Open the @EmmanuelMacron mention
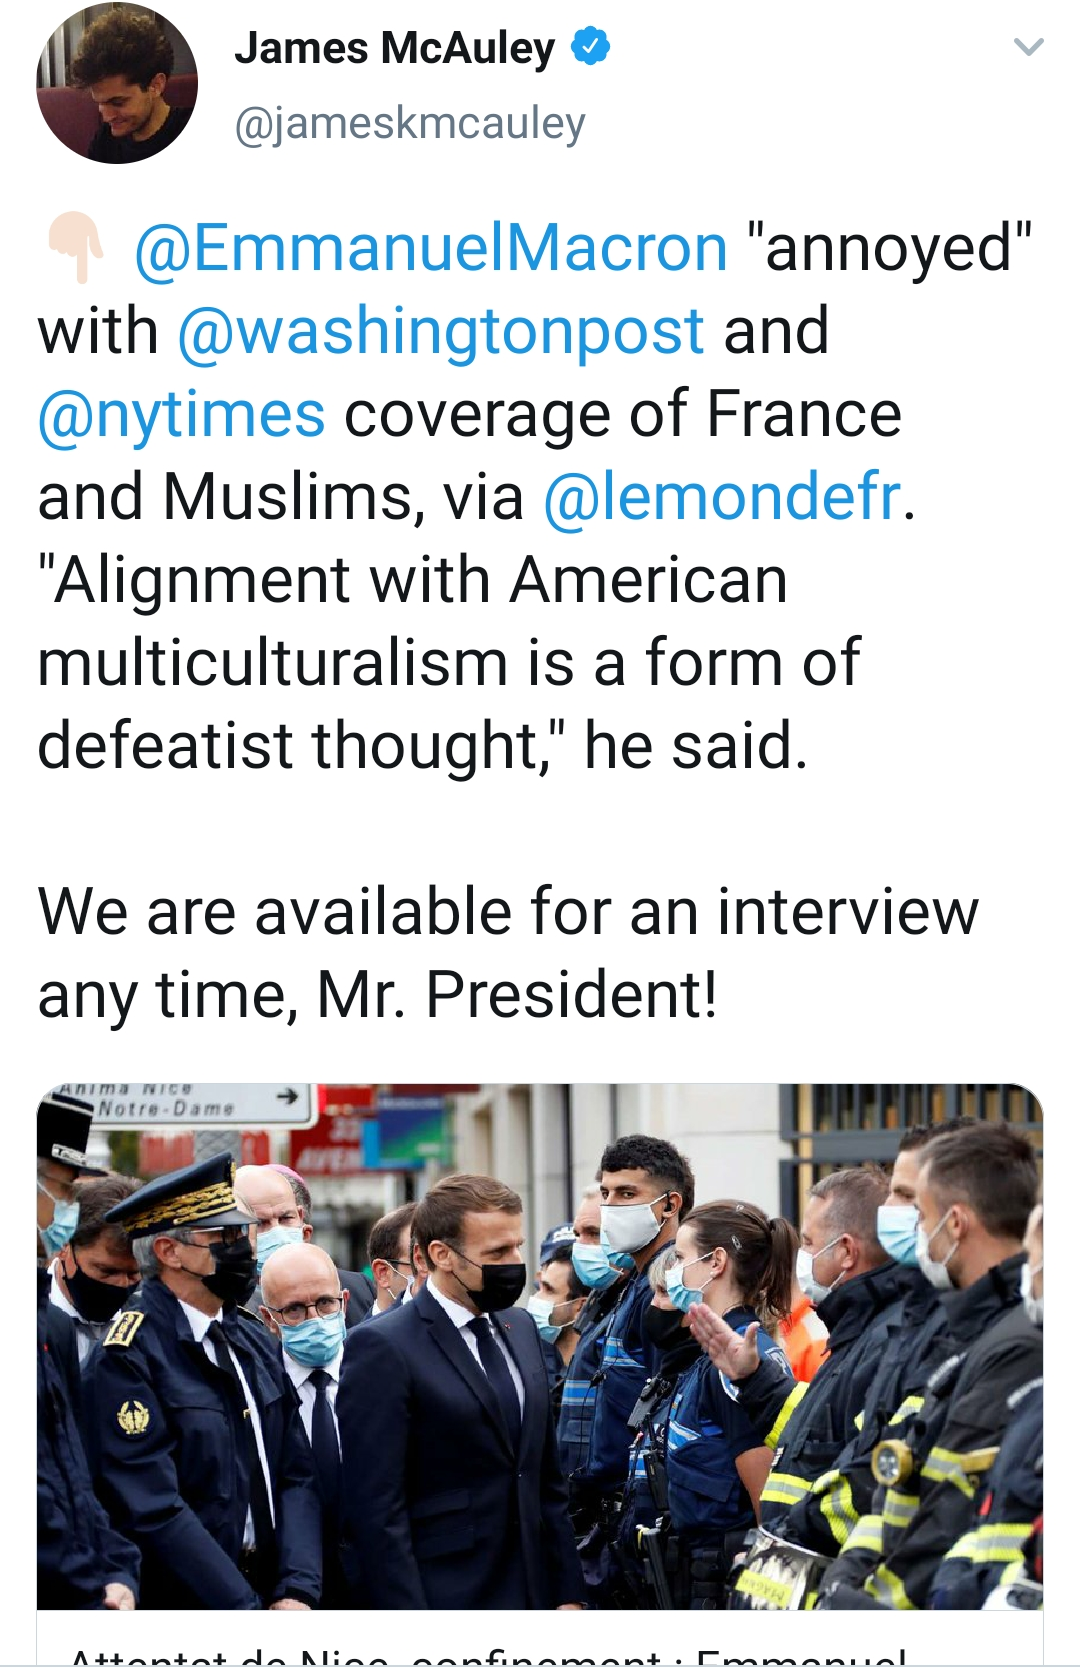This screenshot has height=1668, width=1080. coord(431,248)
